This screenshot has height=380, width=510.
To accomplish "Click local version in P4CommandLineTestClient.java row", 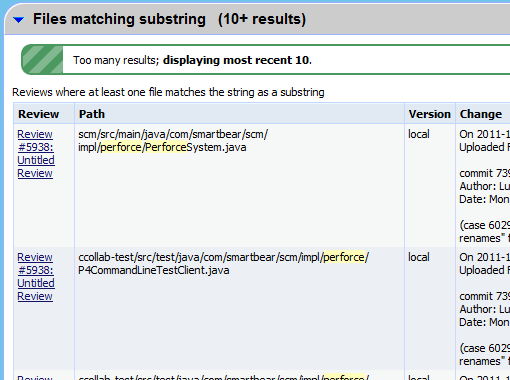I will (x=419, y=257).
